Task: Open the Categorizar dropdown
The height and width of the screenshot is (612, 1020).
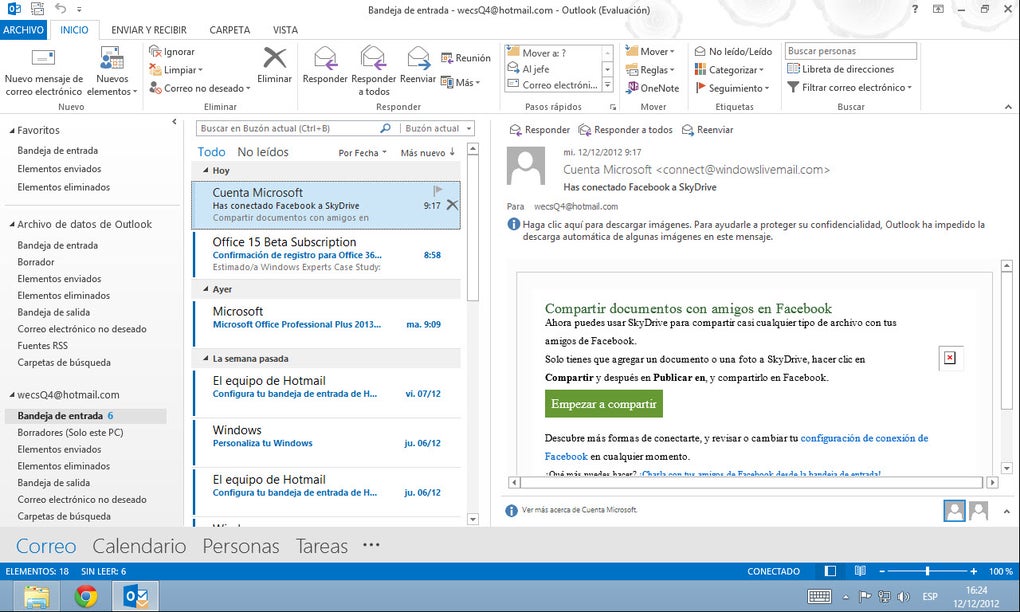Action: pyautogui.click(x=729, y=70)
